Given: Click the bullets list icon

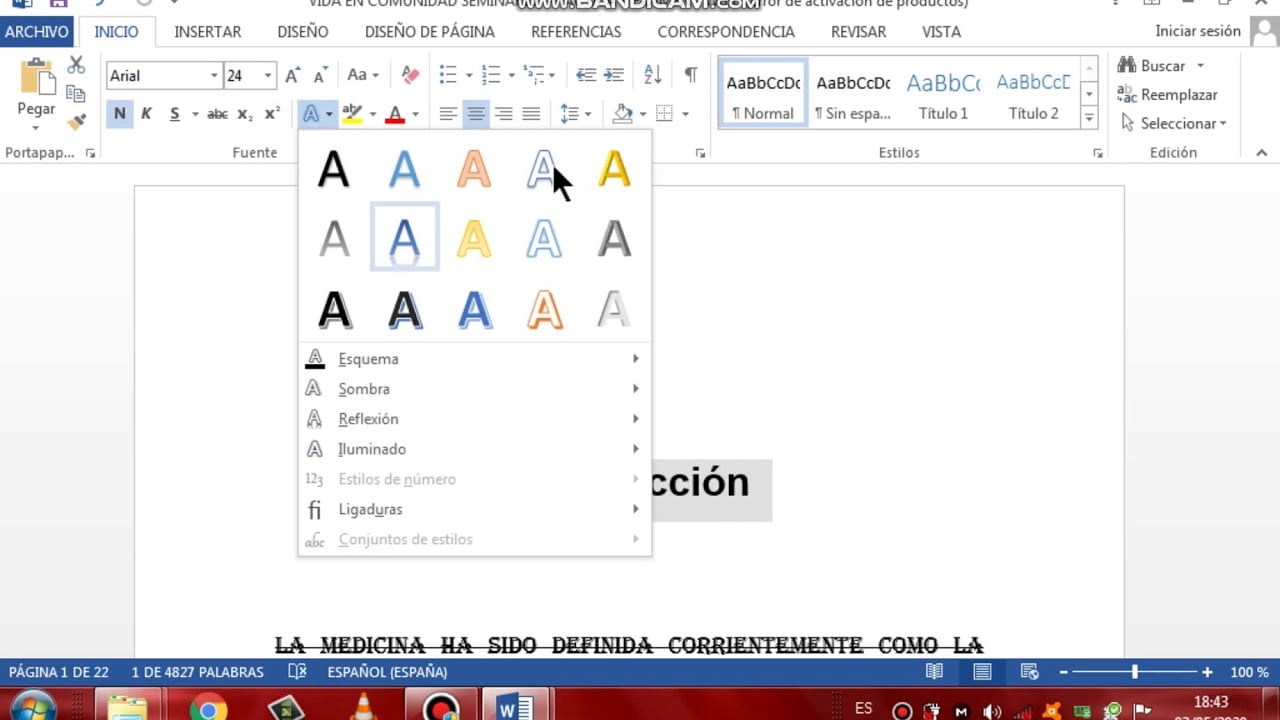Looking at the screenshot, I should click(446, 75).
